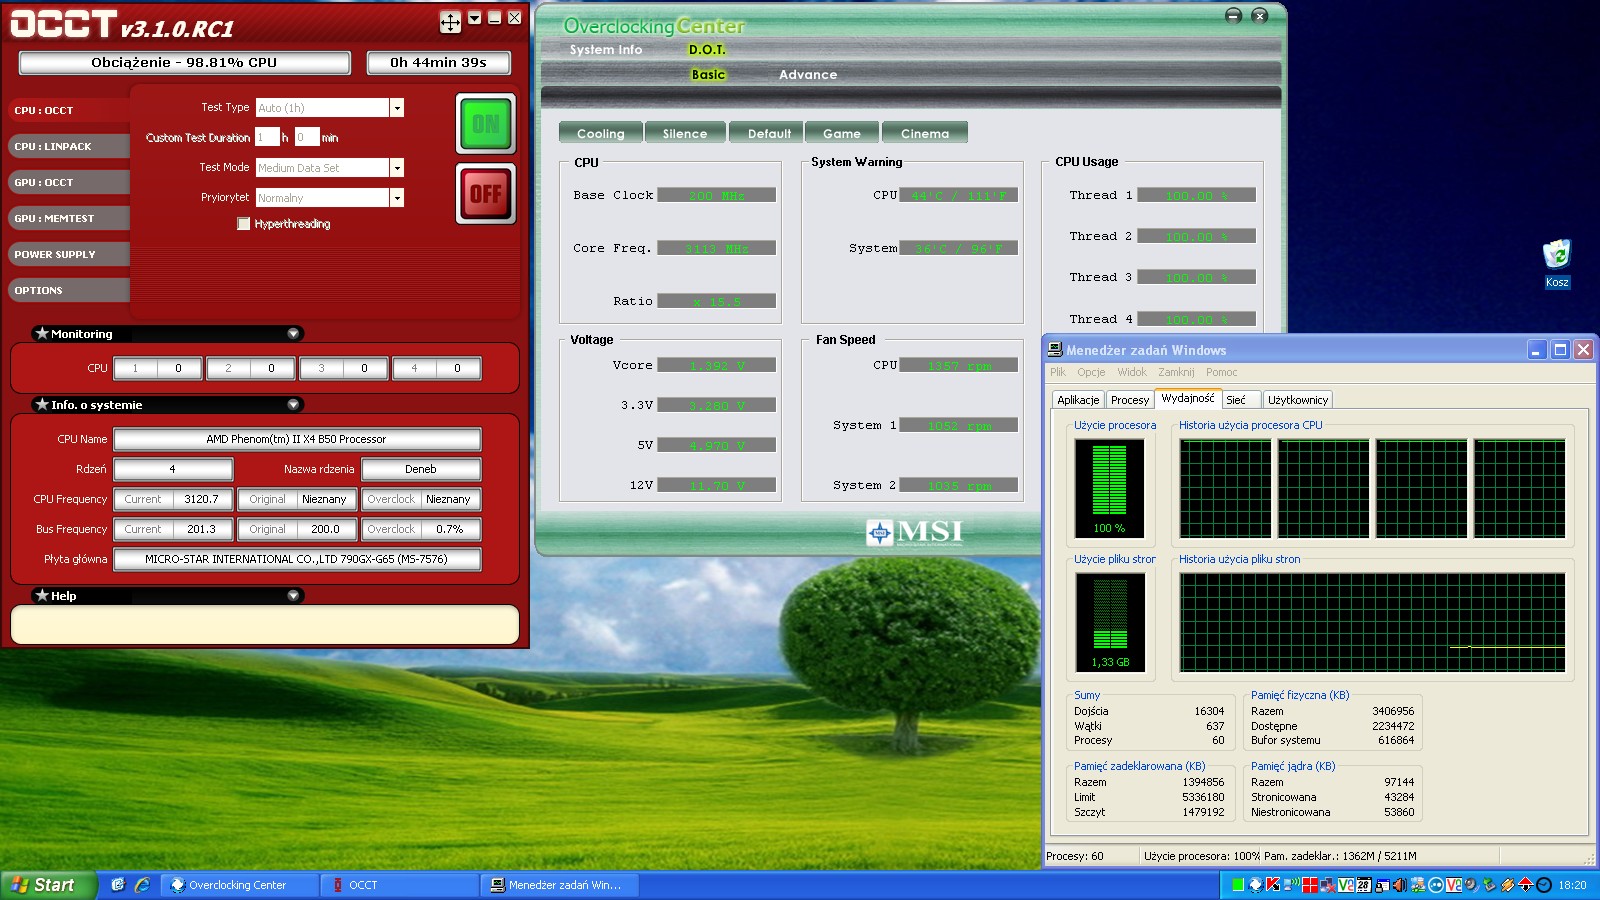Click the red up-down arrows tray icon

[1526, 885]
